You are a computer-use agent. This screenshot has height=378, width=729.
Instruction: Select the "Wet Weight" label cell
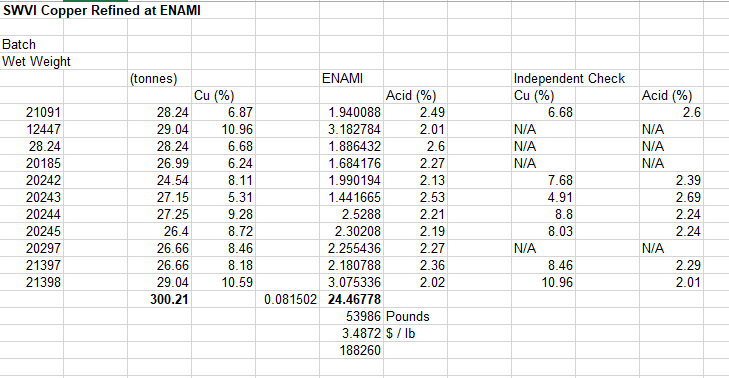tap(36, 61)
